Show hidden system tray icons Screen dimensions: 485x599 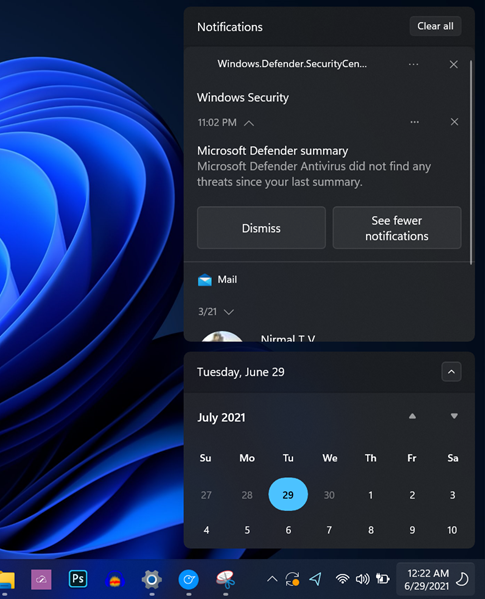272,579
